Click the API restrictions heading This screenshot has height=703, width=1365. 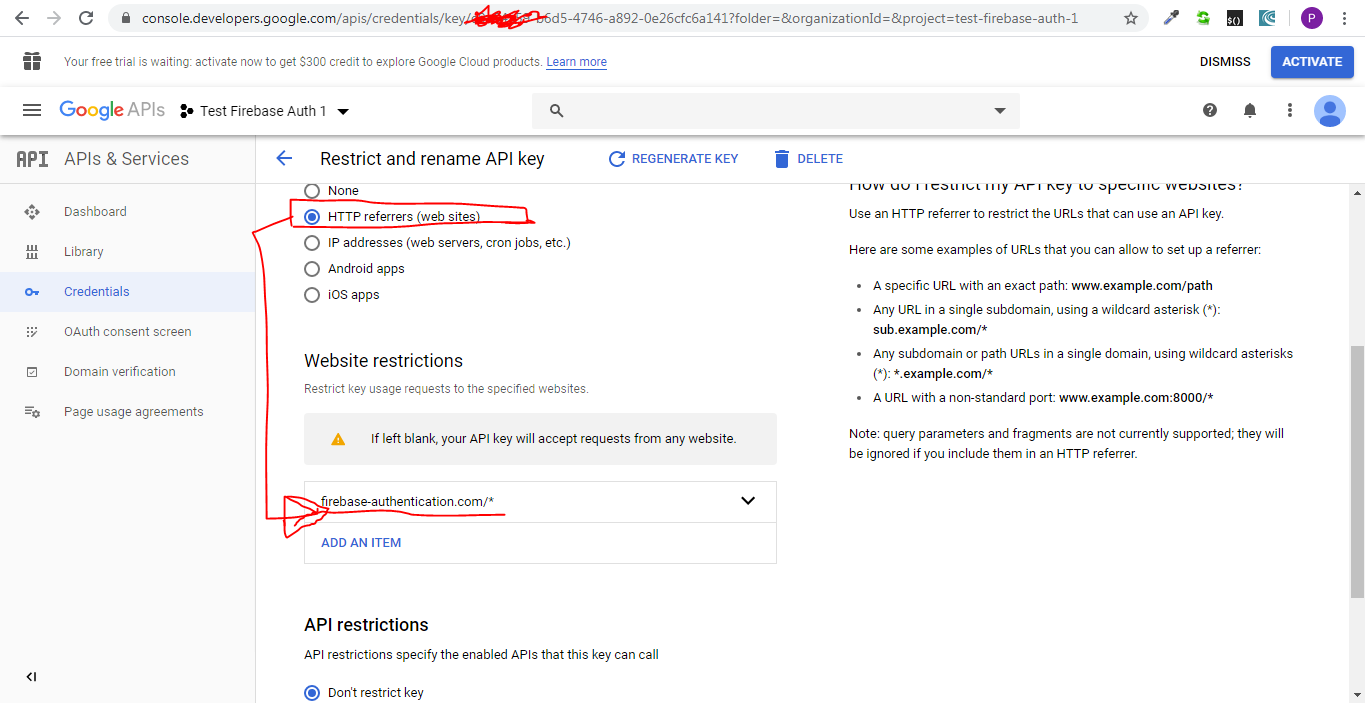point(366,625)
